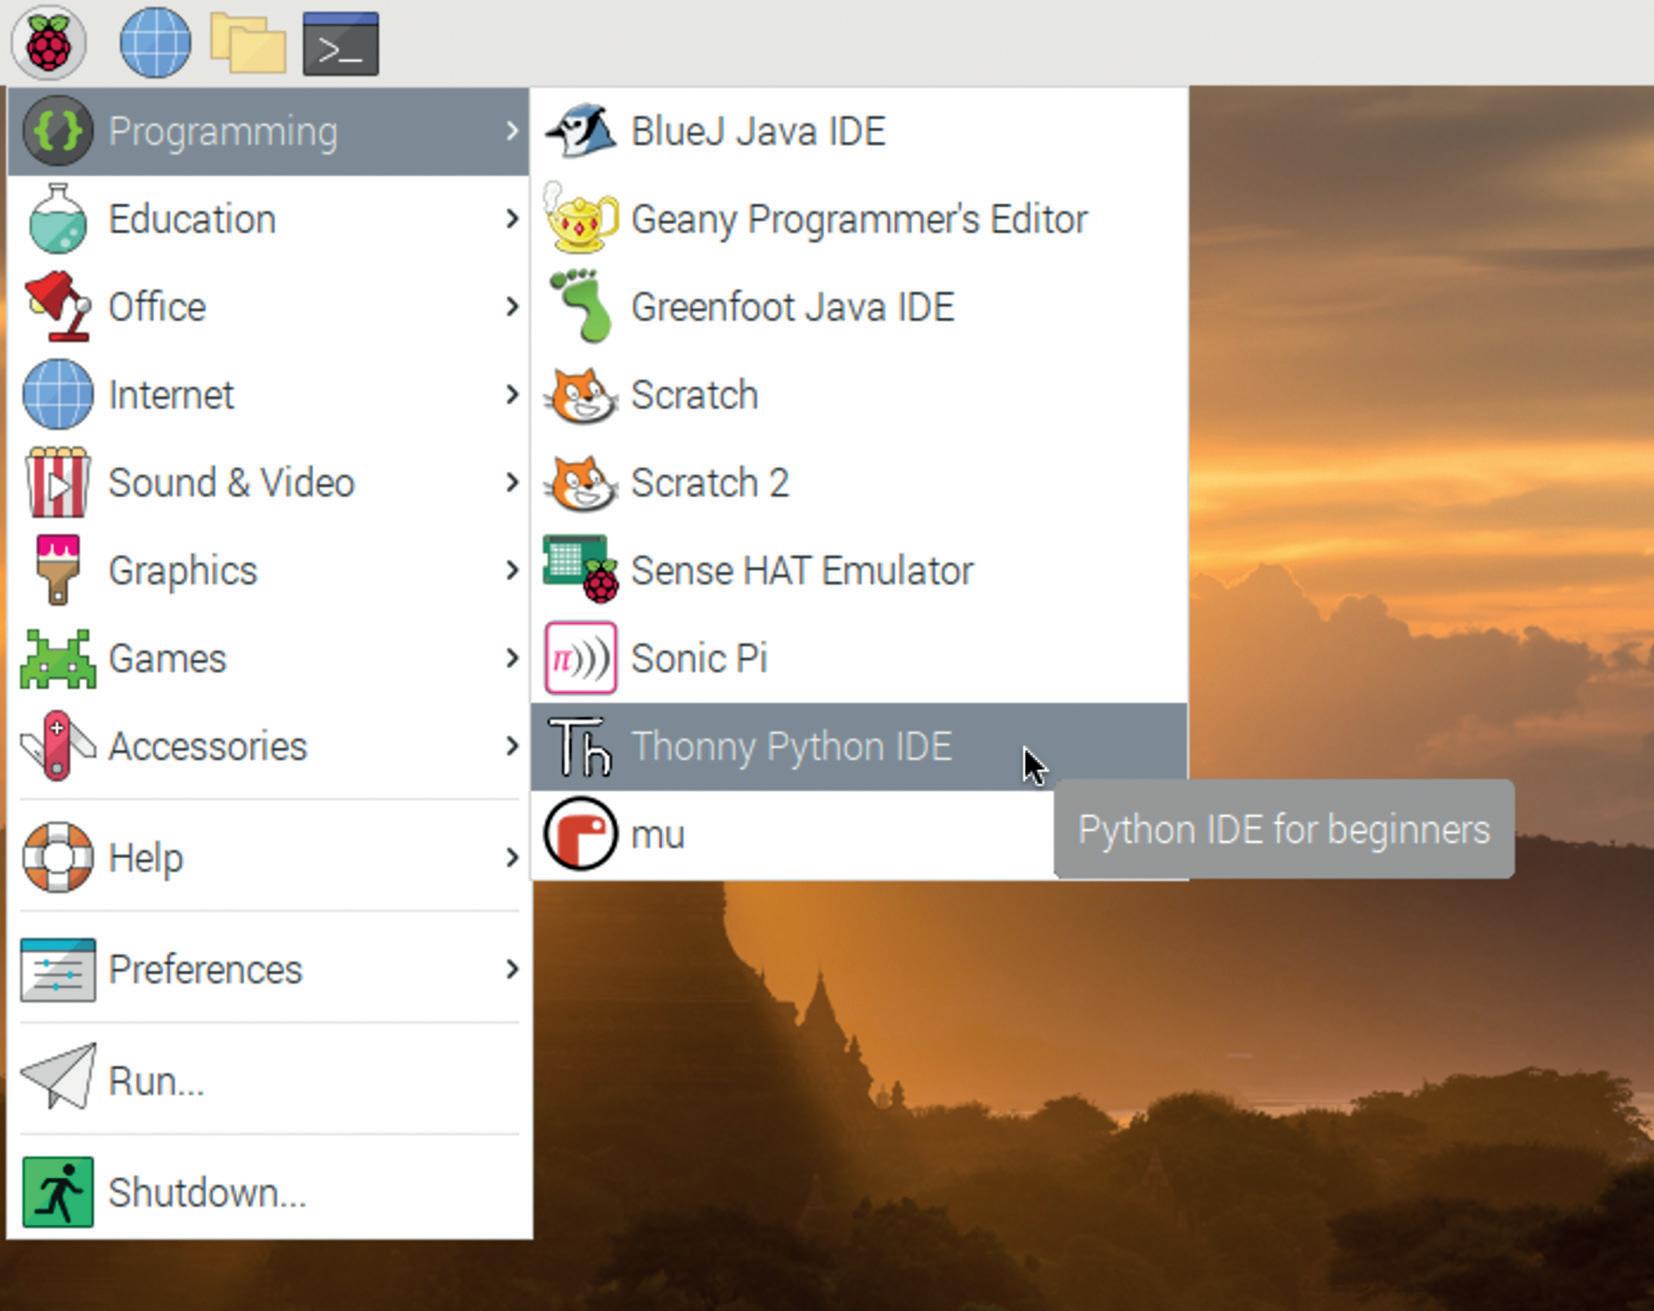This screenshot has height=1311, width=1654.
Task: Expand the Accessories submenu arrow
Action: click(x=512, y=746)
